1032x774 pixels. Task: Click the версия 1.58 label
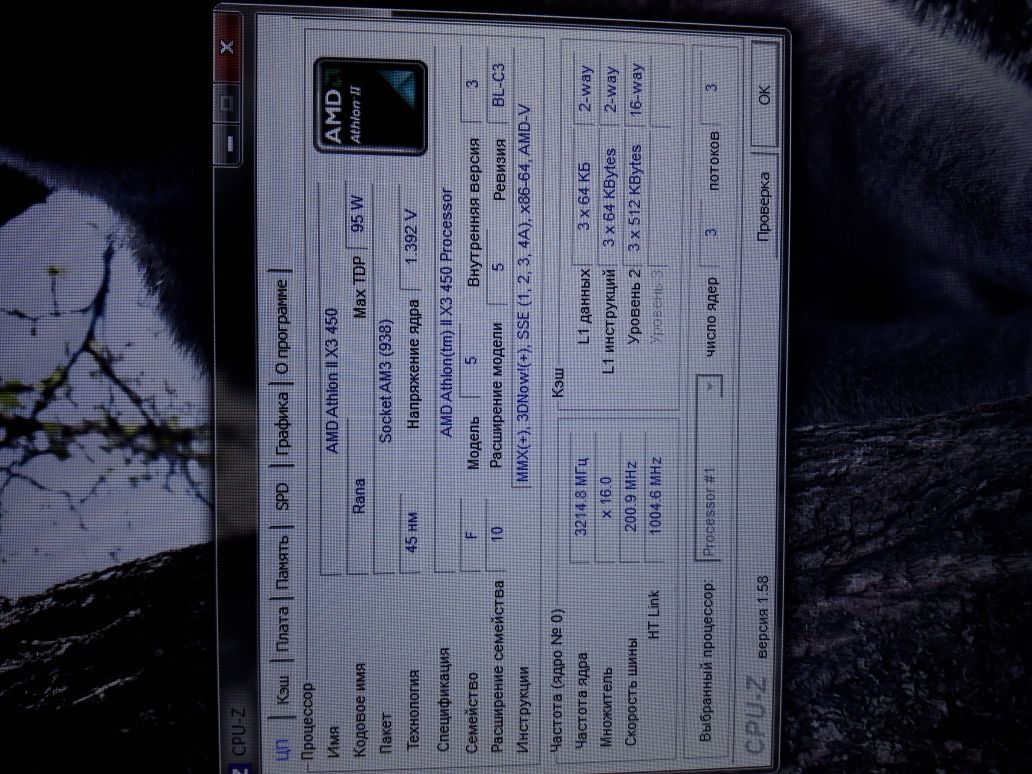click(763, 617)
